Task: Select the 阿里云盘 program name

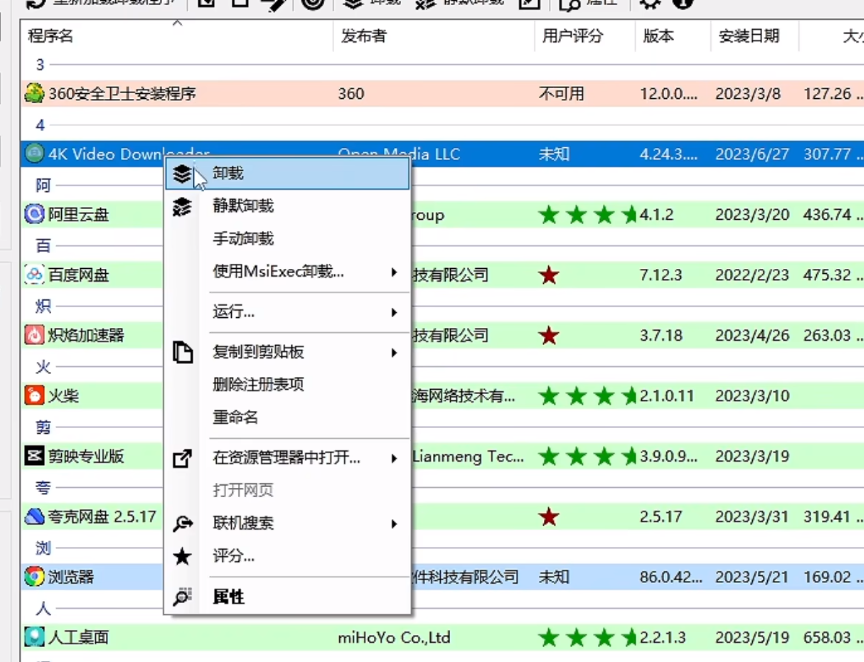Action: (x=78, y=214)
